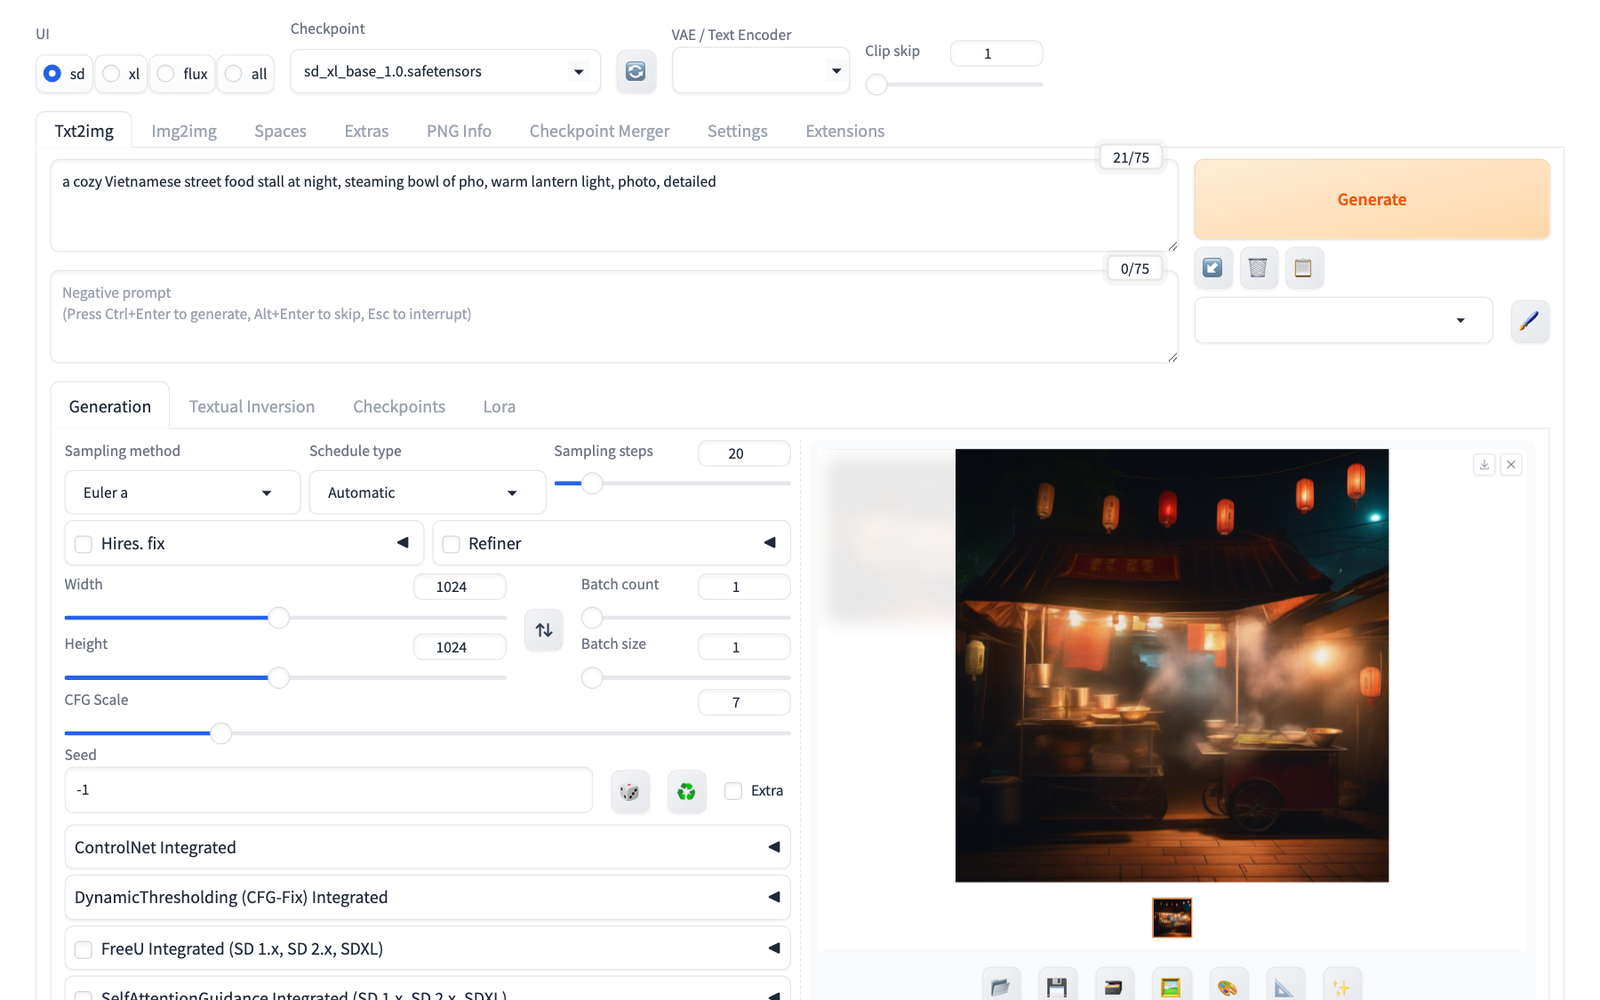Enable the Hires. fix checkbox

point(84,544)
